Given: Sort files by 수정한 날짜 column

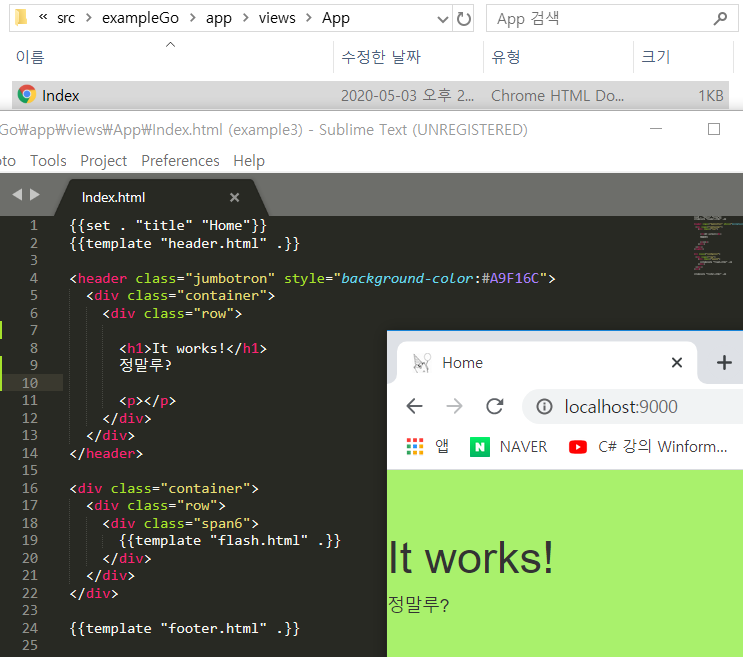Looking at the screenshot, I should click(x=381, y=57).
